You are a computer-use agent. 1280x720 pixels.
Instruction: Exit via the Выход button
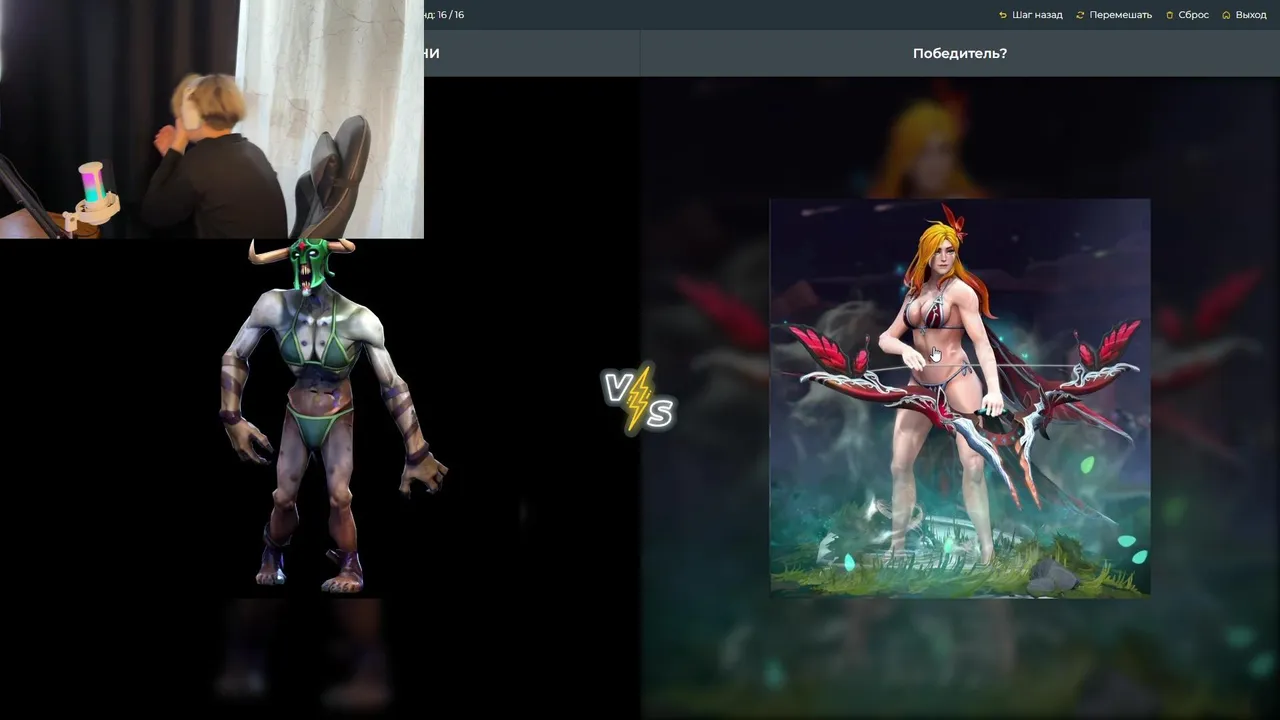tap(1244, 15)
